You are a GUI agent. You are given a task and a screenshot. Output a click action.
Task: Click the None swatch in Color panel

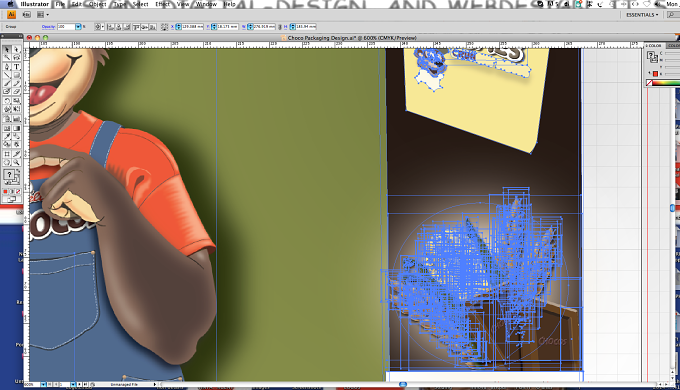649,83
